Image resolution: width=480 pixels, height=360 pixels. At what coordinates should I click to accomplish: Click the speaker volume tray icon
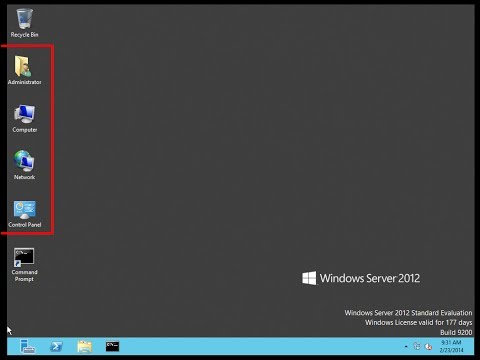429,347
